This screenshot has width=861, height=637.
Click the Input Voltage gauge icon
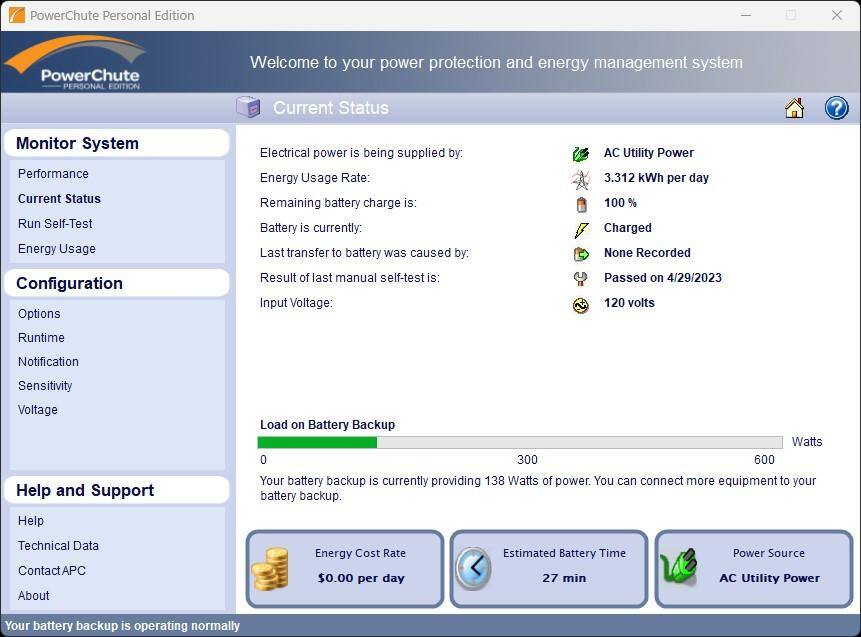[581, 303]
